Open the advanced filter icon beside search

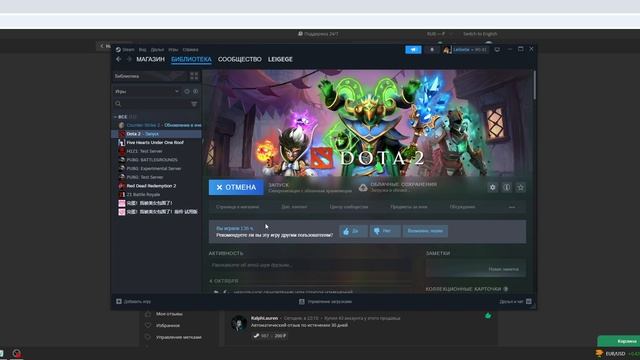(194, 104)
